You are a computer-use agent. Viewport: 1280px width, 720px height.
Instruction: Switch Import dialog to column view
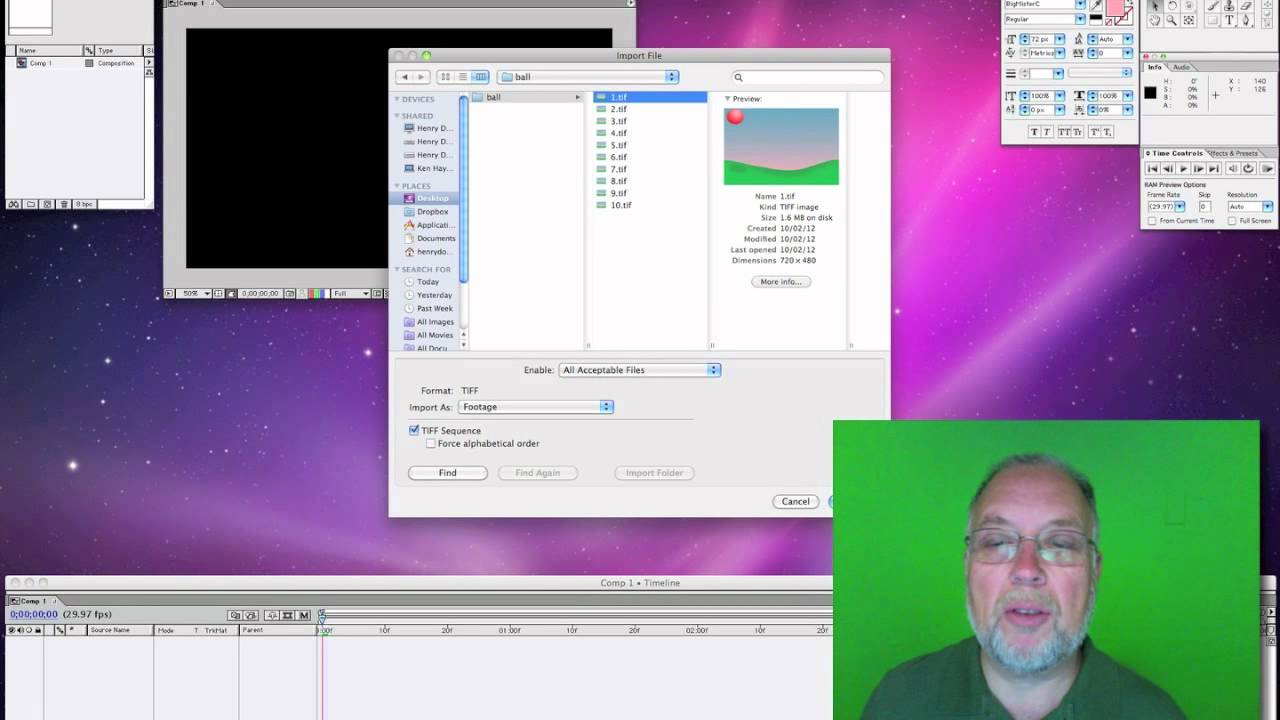point(480,77)
